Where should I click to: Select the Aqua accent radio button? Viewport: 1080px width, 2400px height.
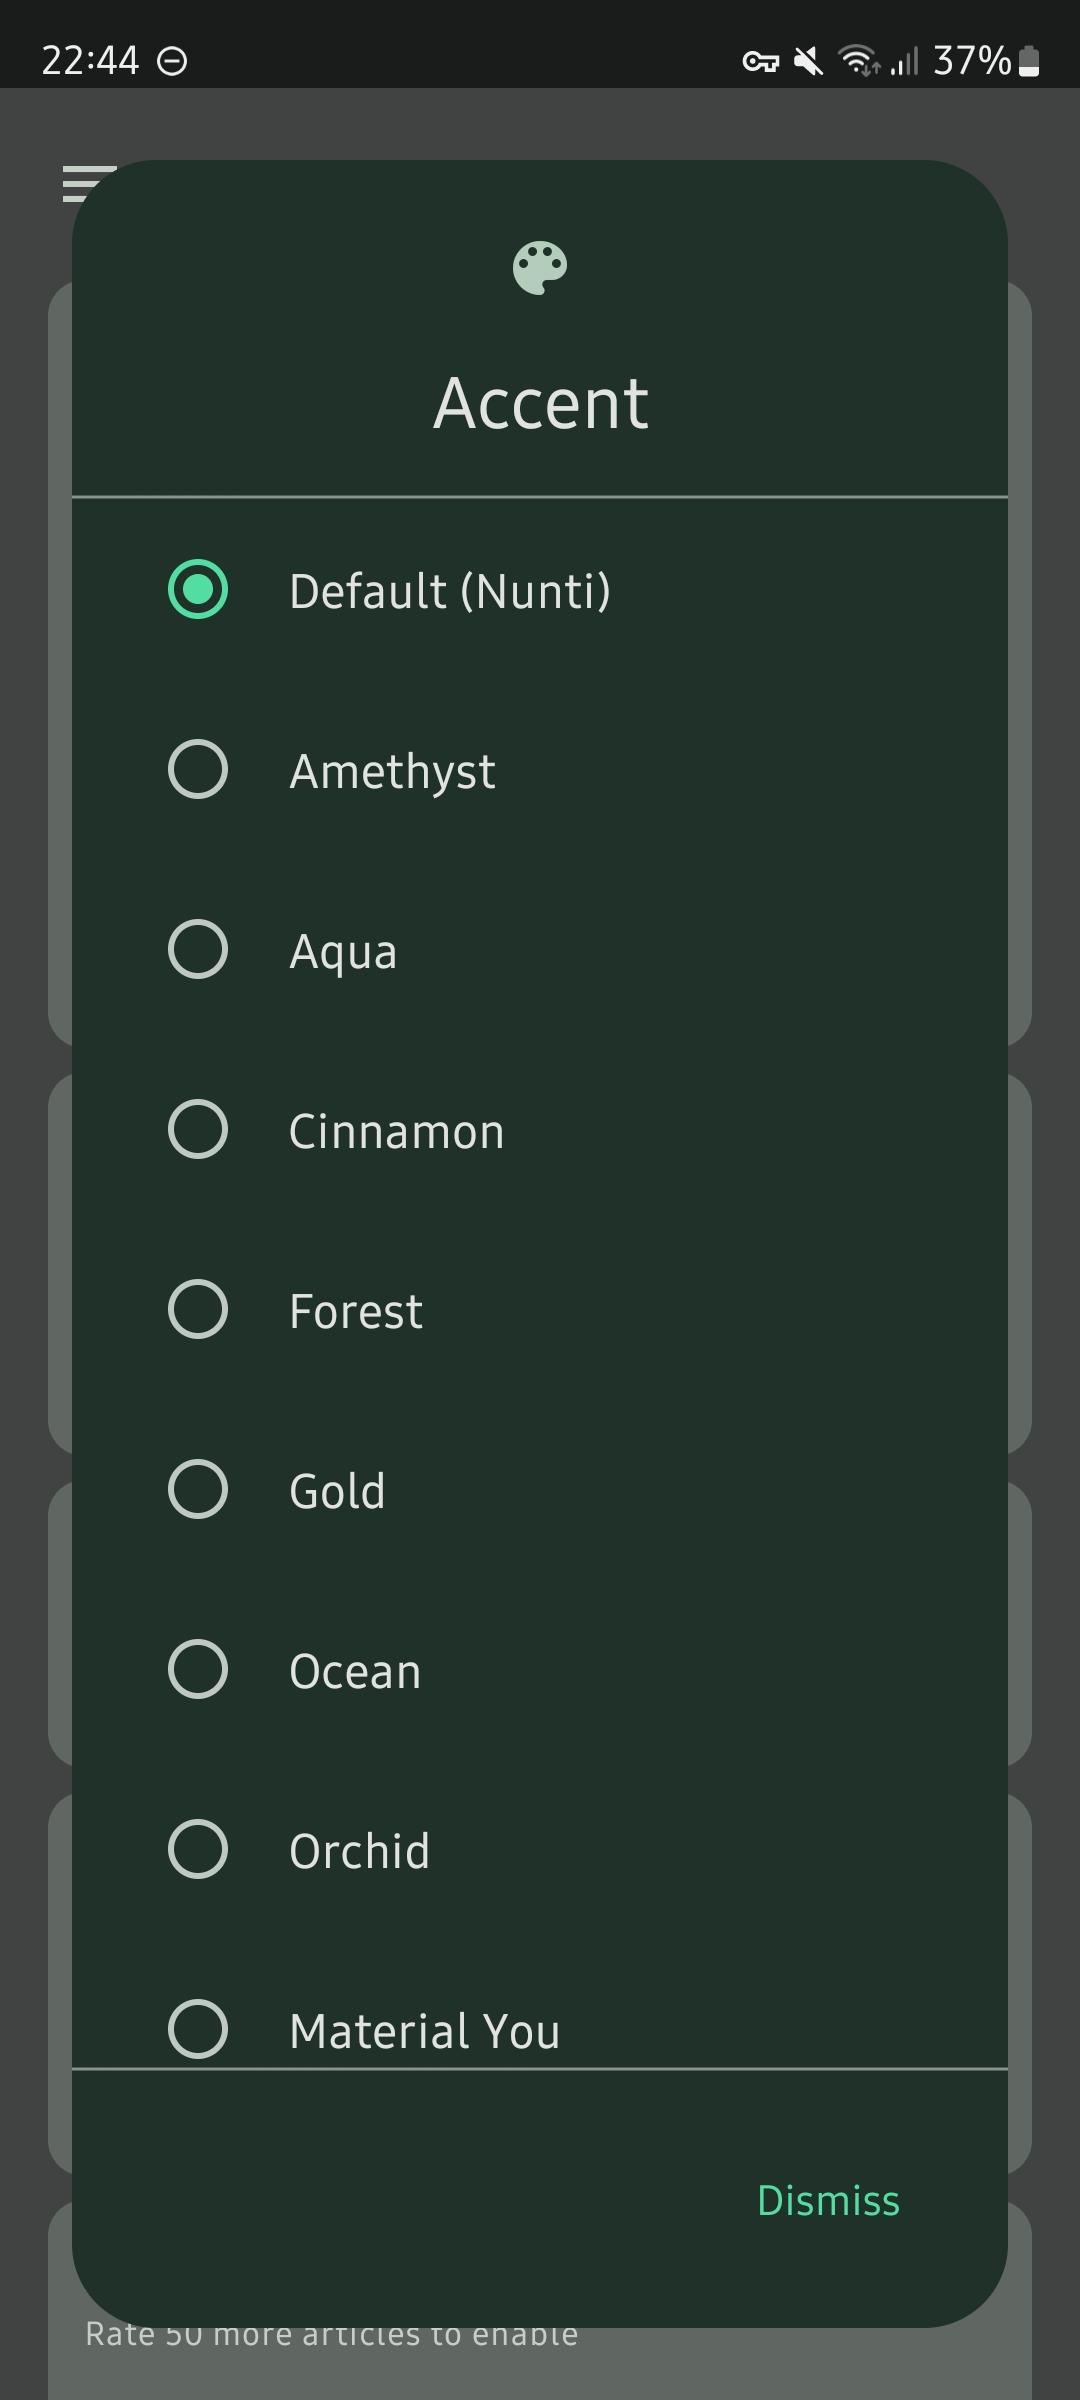(198, 949)
